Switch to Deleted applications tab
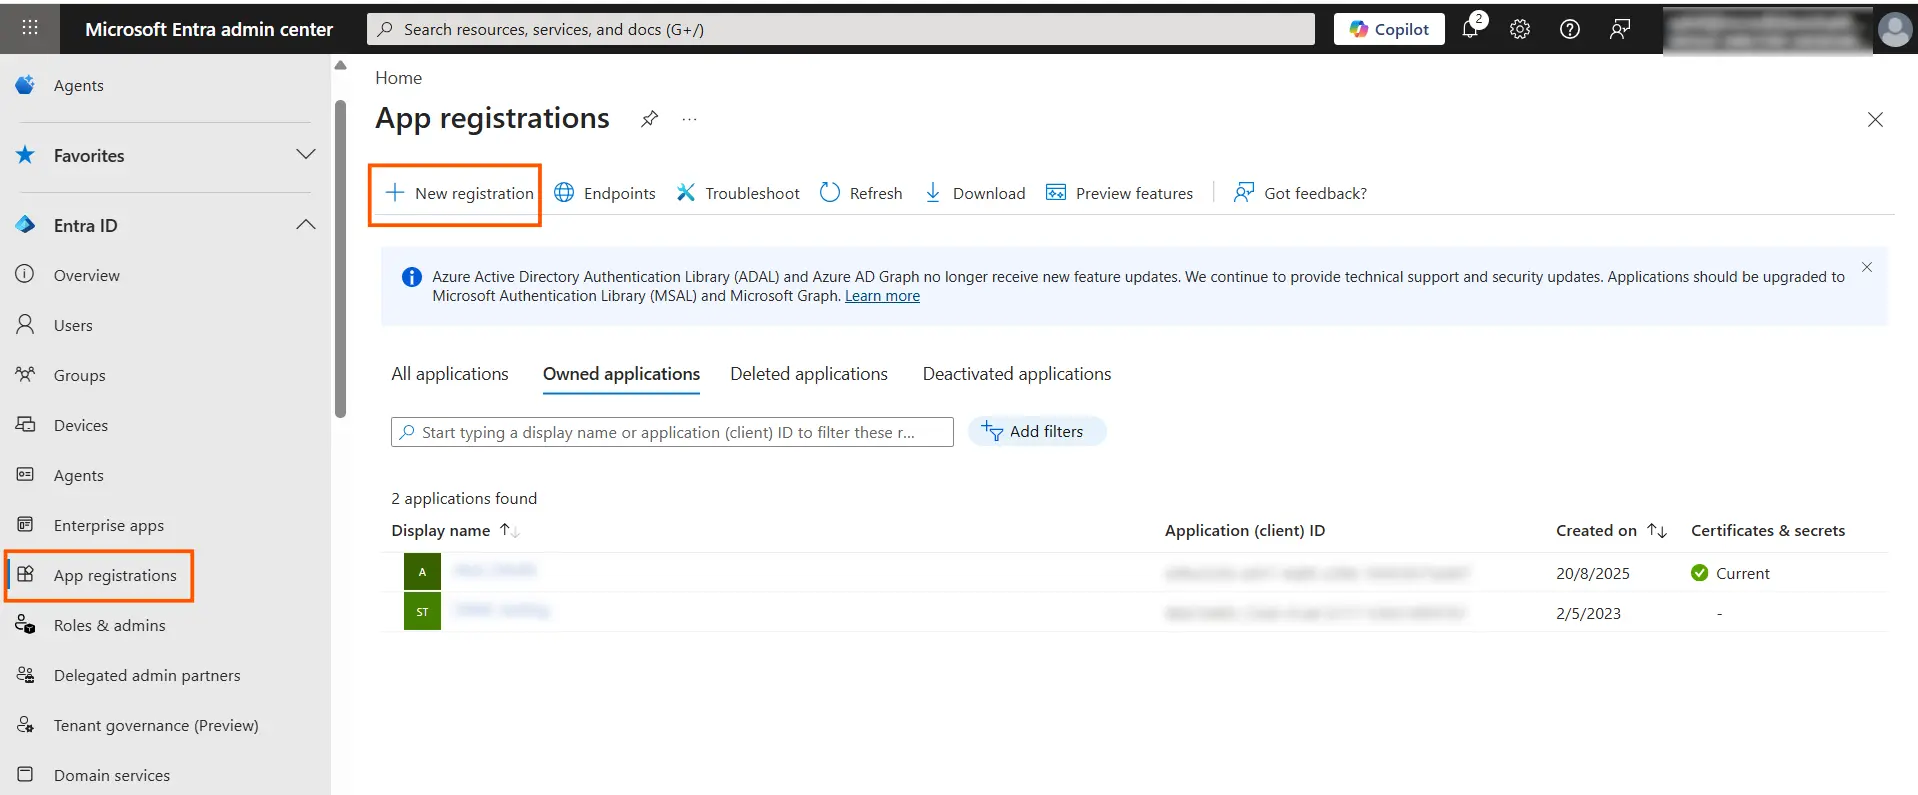 pyautogui.click(x=809, y=374)
